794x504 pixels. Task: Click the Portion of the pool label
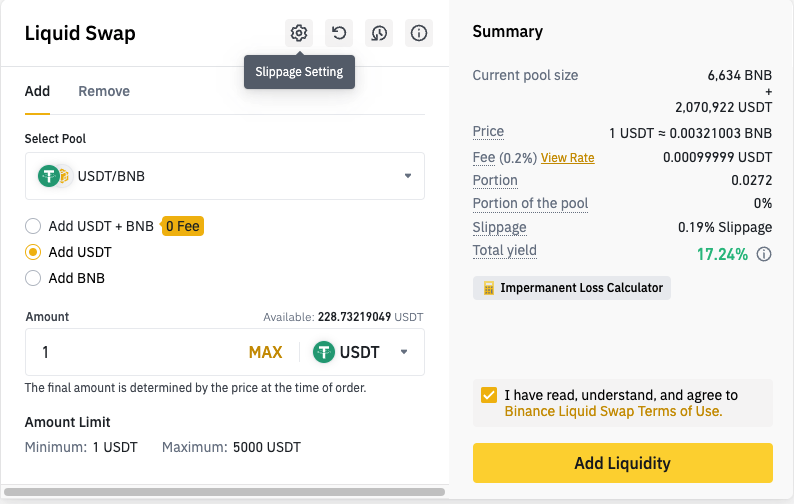[530, 203]
